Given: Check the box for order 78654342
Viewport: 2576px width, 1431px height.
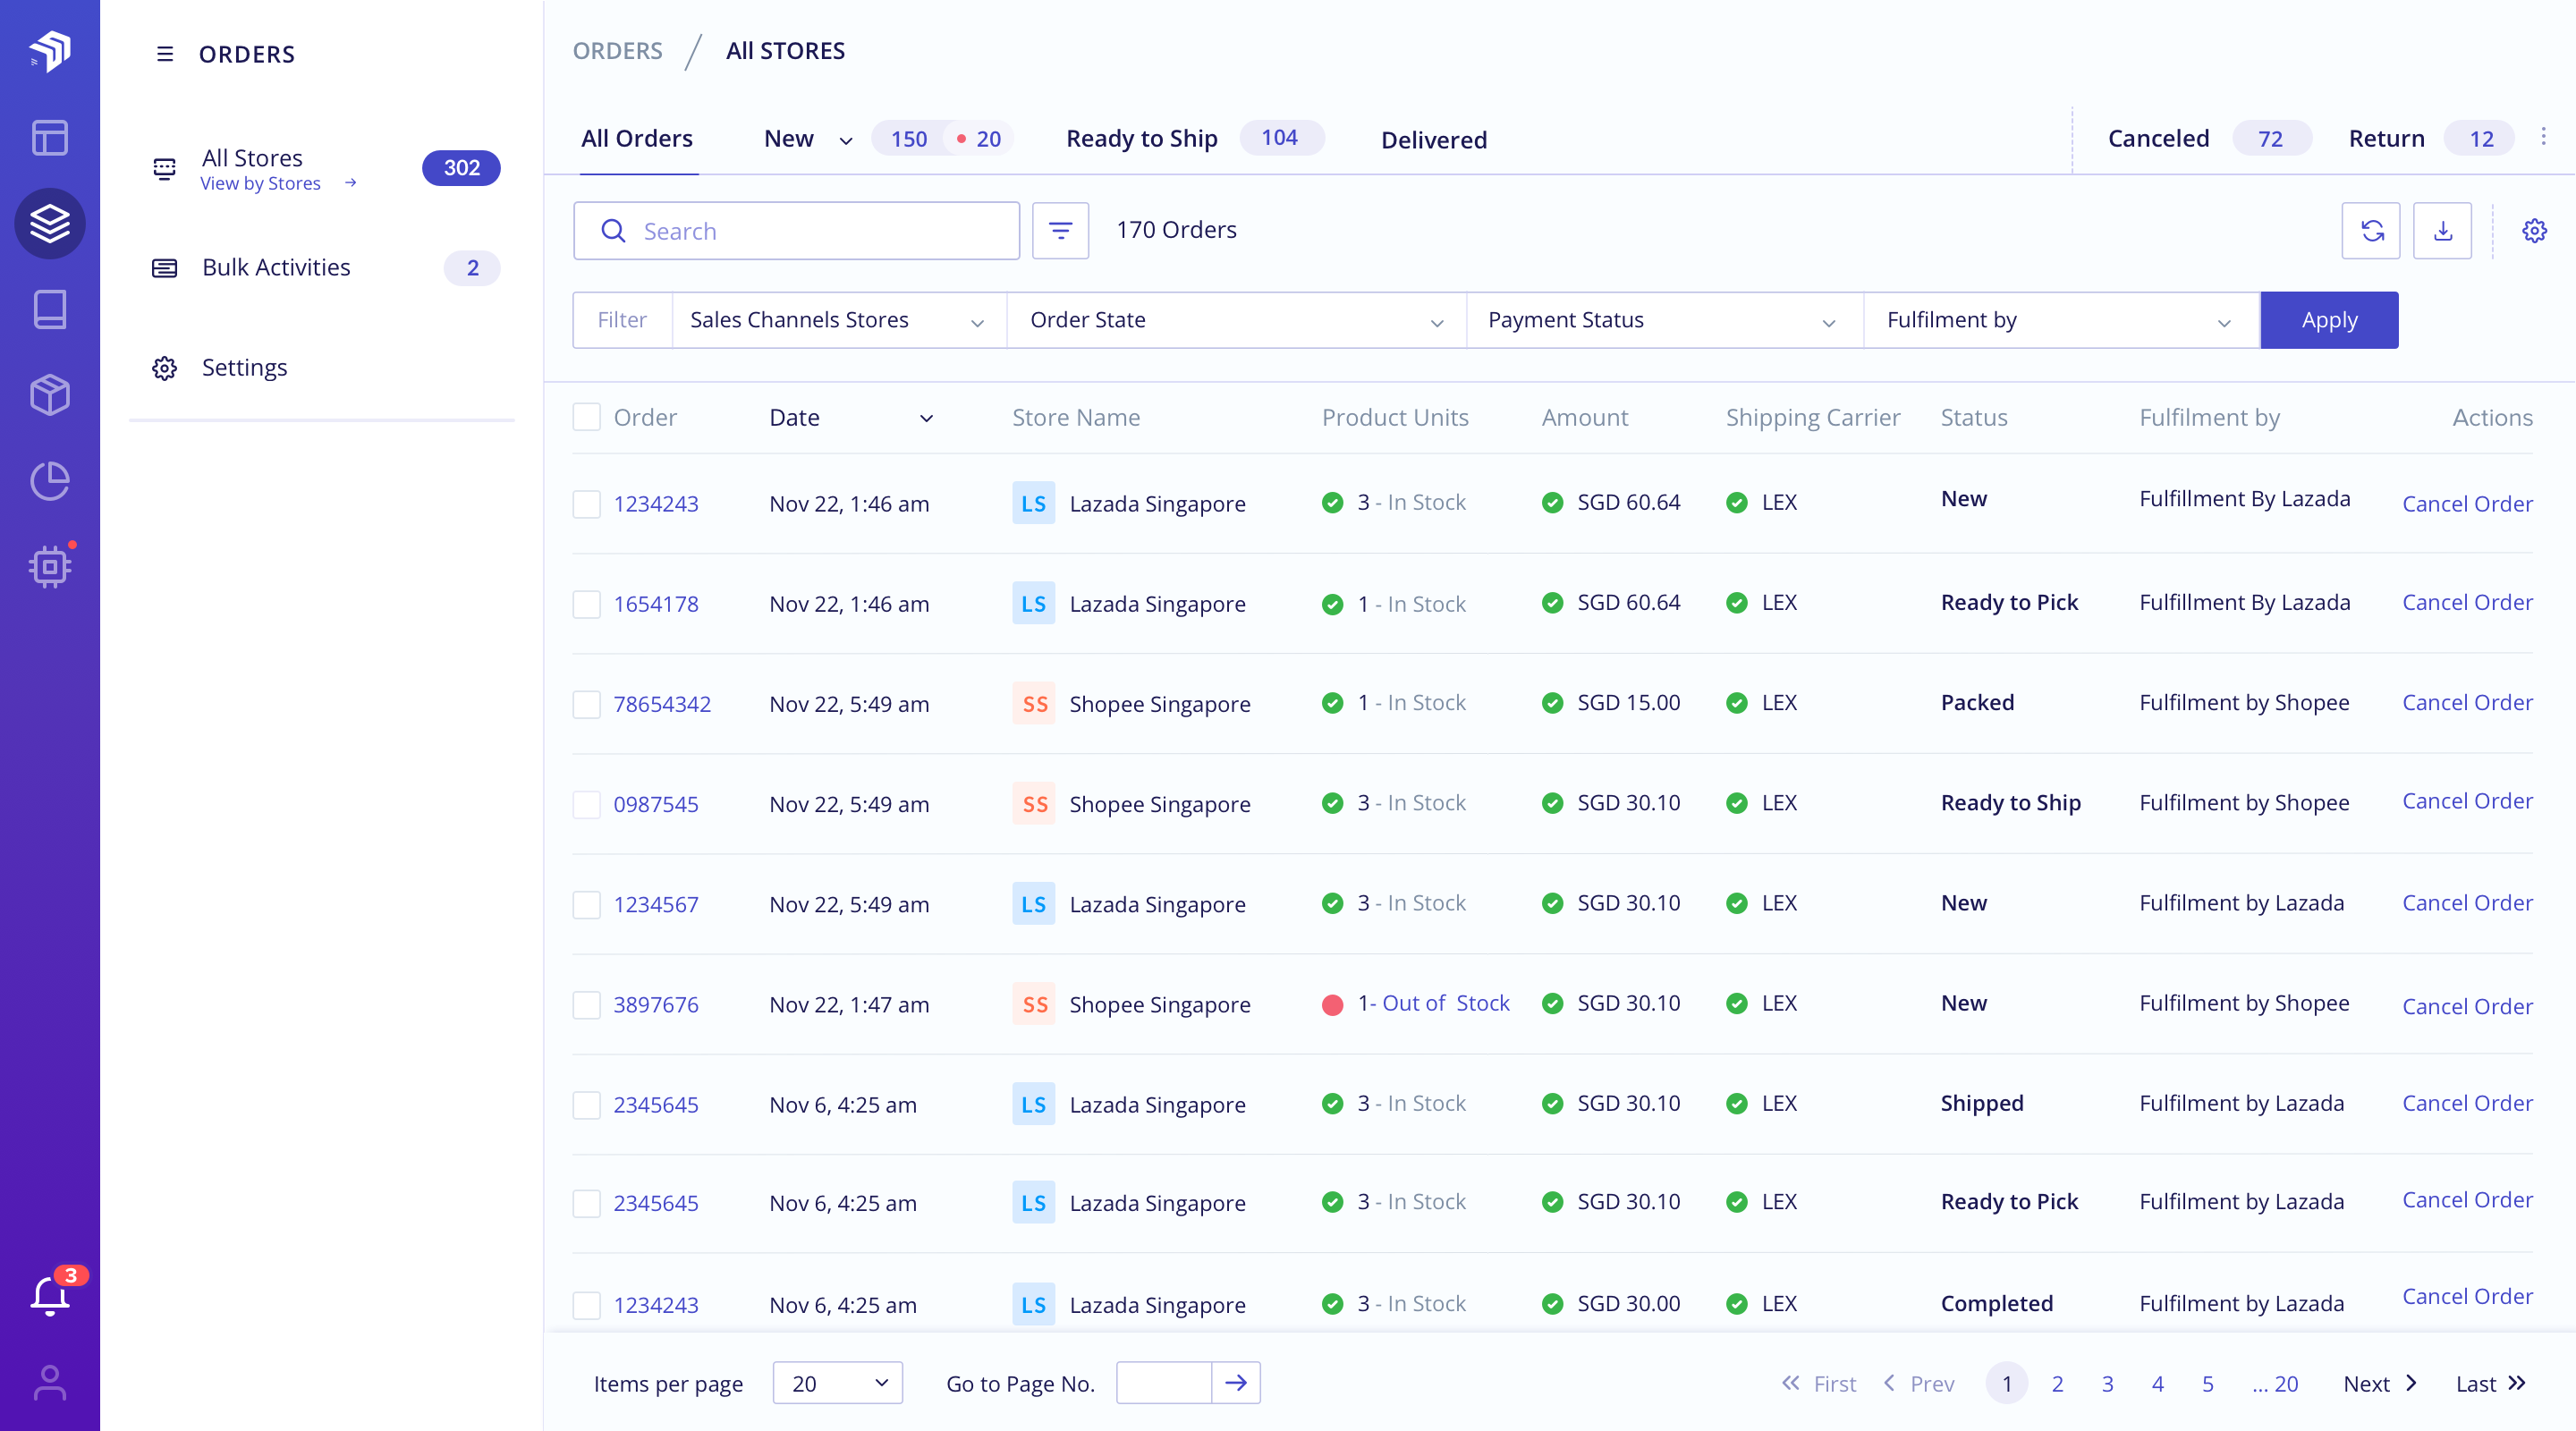Looking at the screenshot, I should [x=587, y=704].
